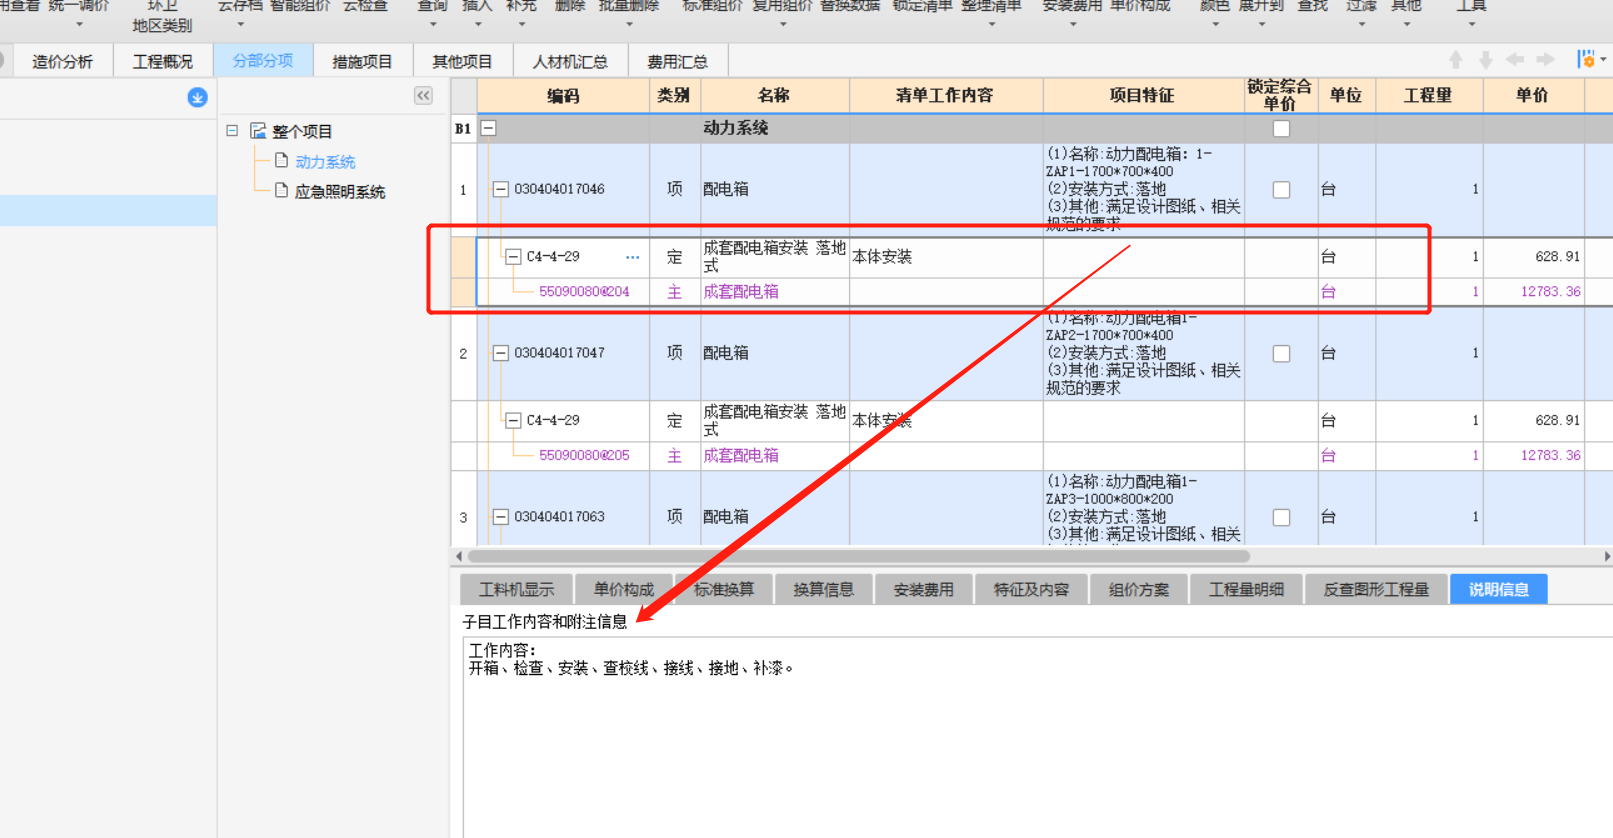Click the horizontal scrollbar right arrow
1613x838 pixels.
pyautogui.click(x=1606, y=556)
